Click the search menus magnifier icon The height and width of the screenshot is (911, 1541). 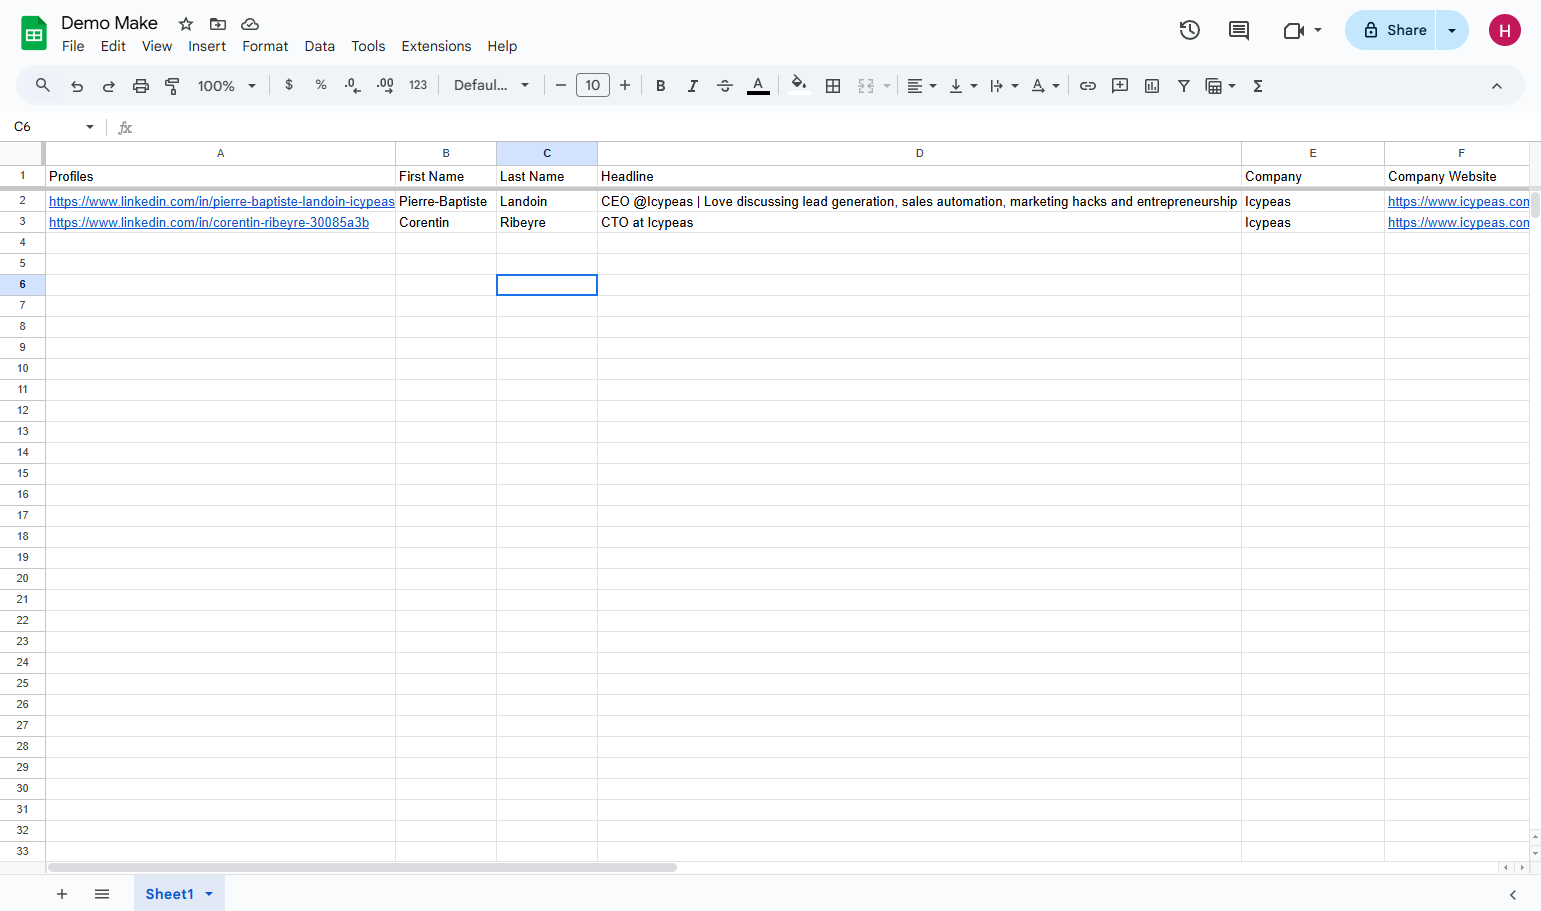[43, 86]
